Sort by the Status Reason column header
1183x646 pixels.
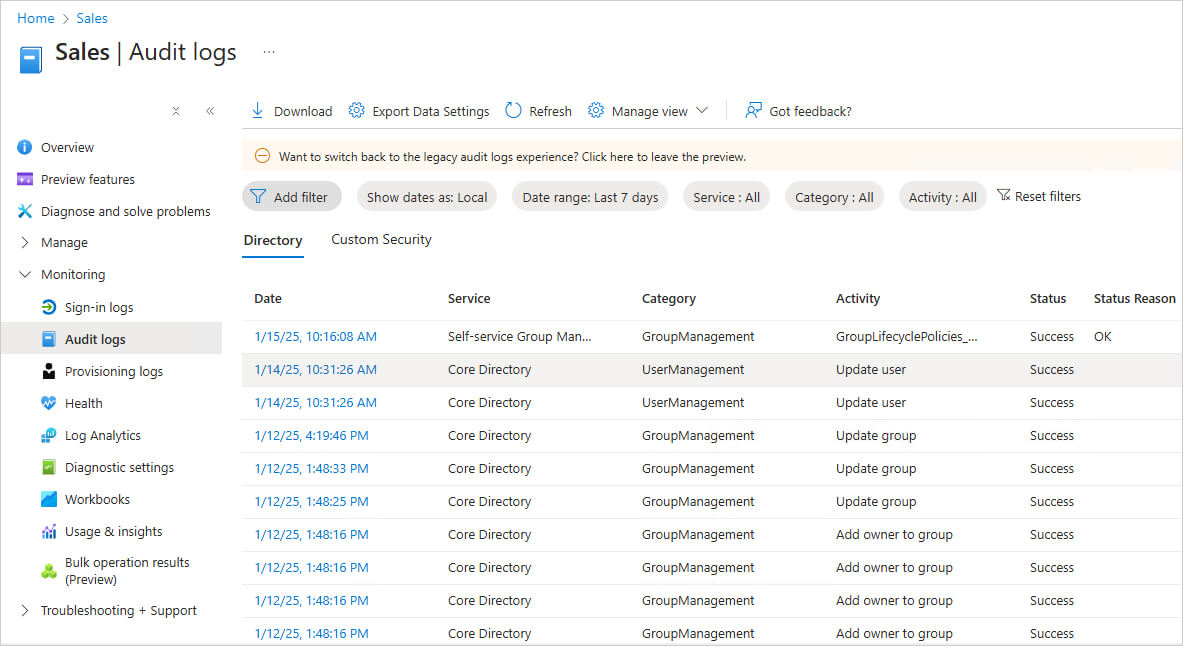1135,298
